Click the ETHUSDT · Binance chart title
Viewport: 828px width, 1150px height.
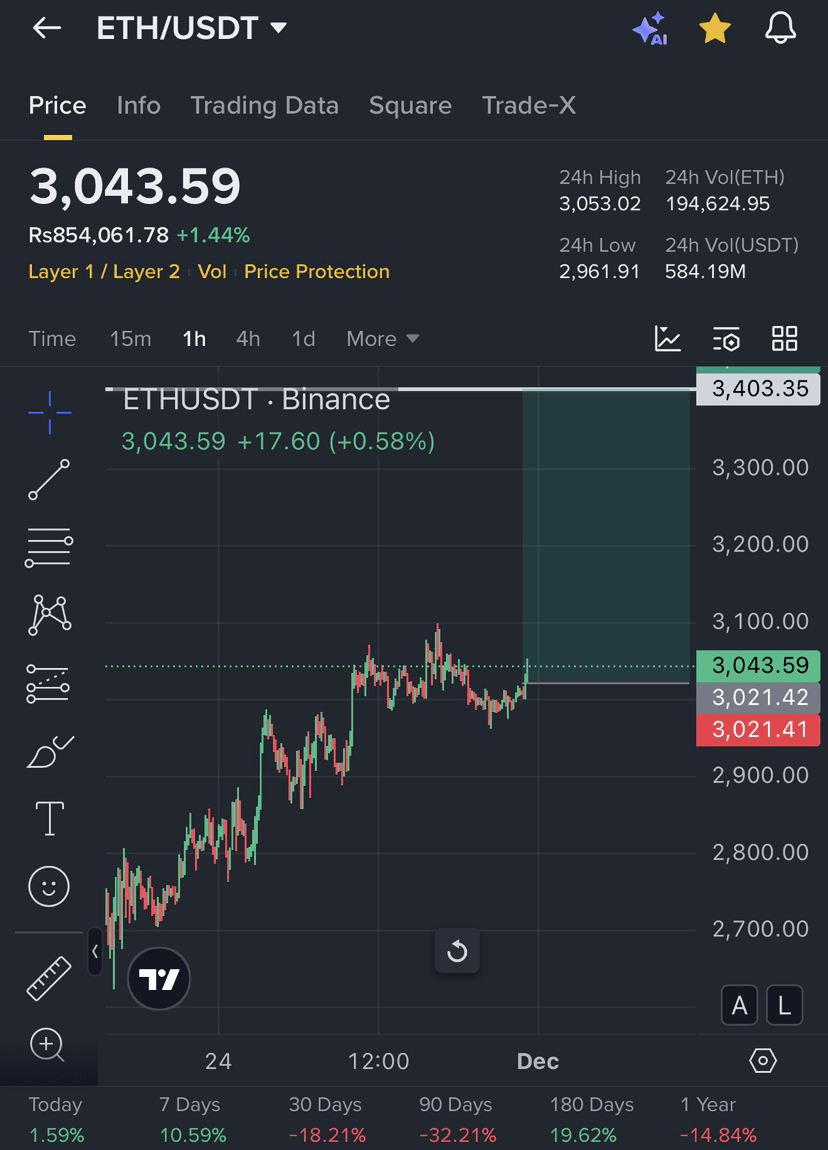[x=257, y=400]
